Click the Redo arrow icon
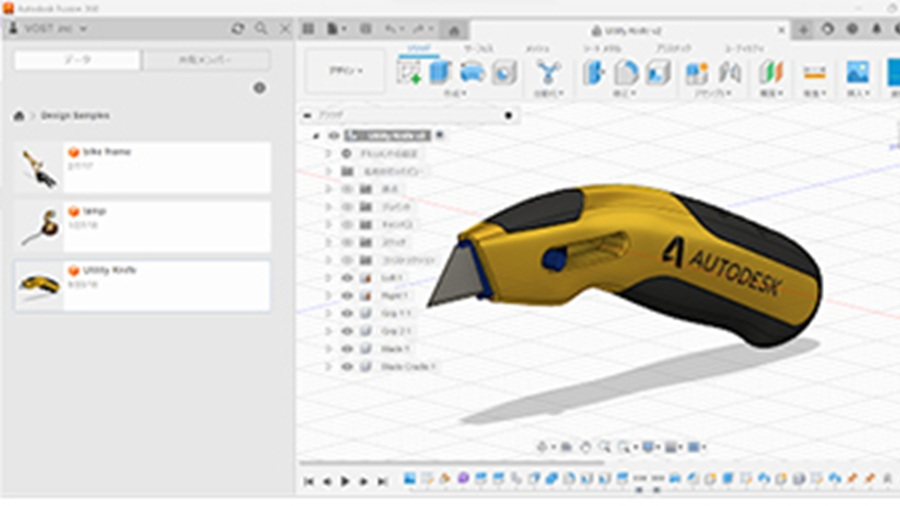The image size is (900, 506). pyautogui.click(x=418, y=29)
